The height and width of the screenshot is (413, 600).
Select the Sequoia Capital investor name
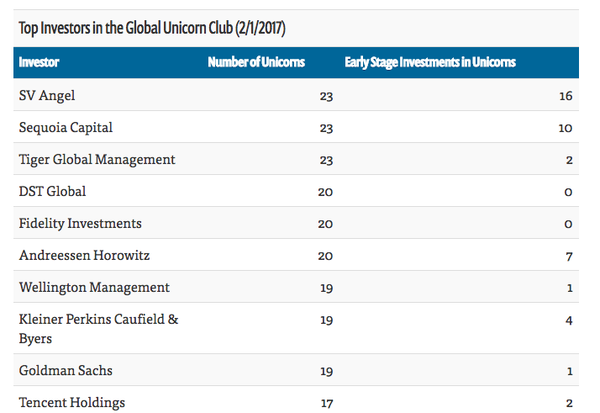tap(65, 127)
